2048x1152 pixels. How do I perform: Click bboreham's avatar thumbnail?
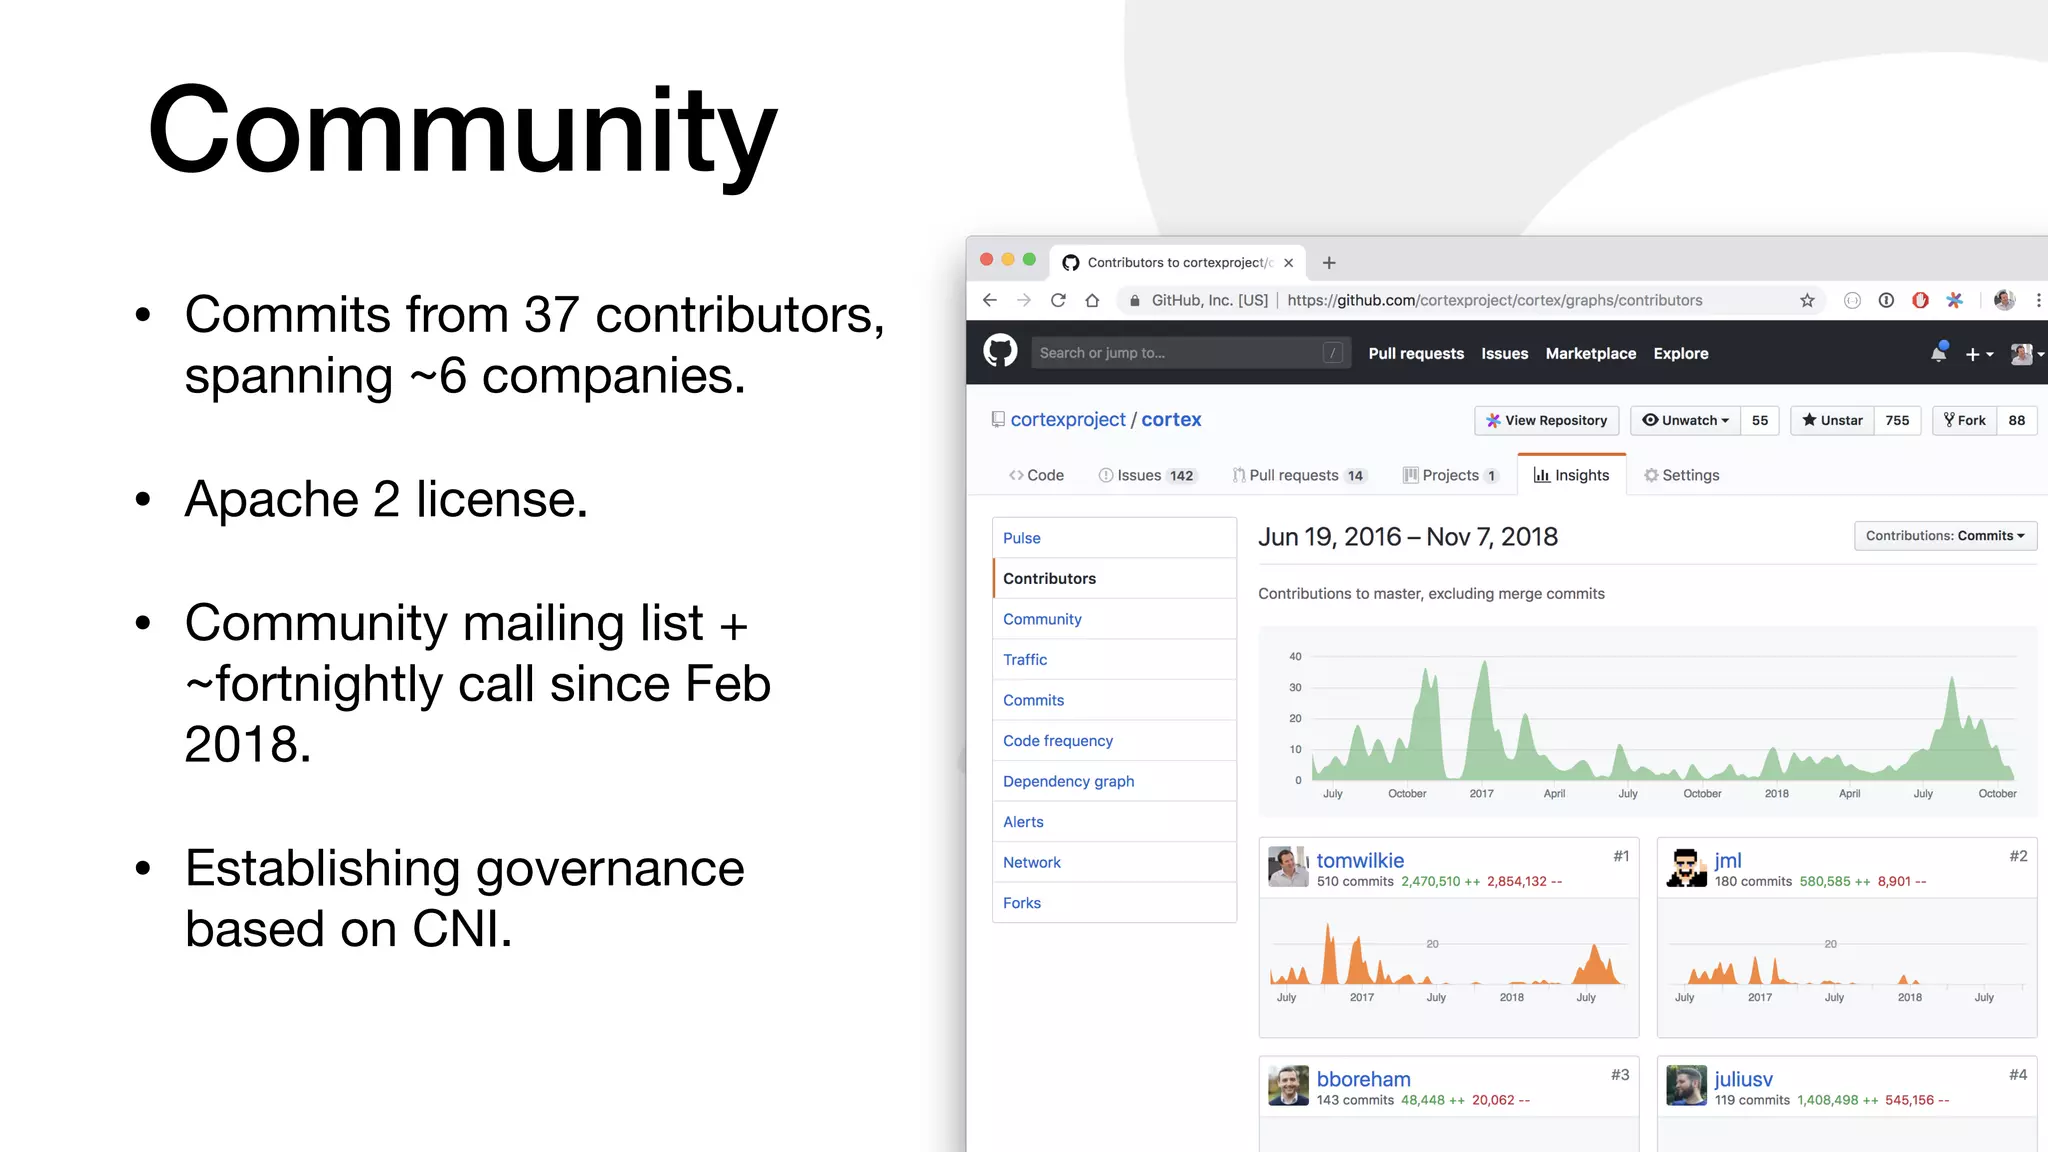pyautogui.click(x=1288, y=1085)
